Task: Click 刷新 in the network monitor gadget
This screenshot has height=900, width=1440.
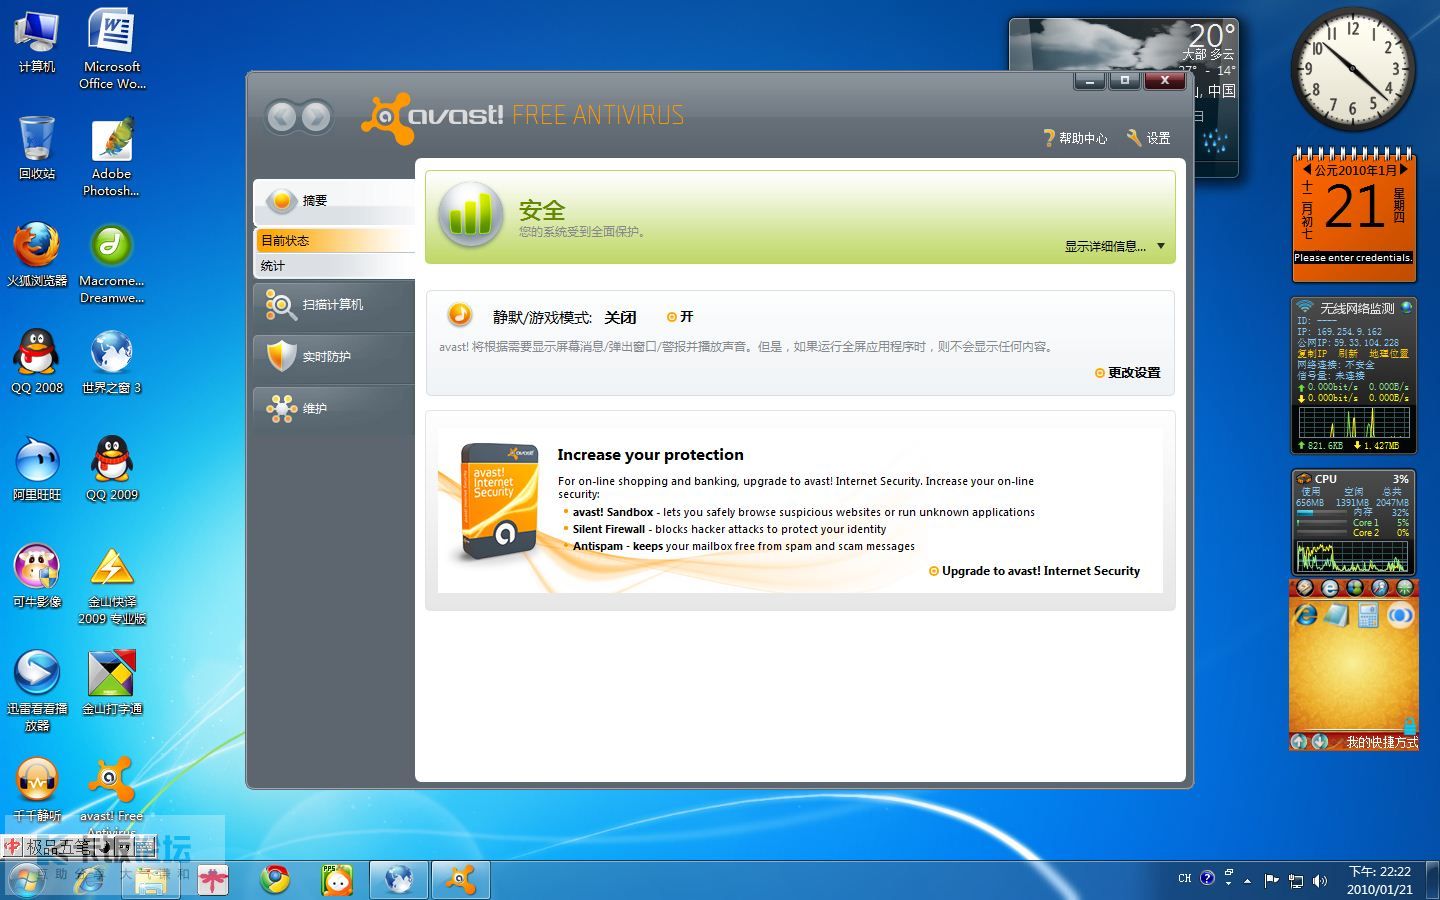Action: coord(1348,353)
